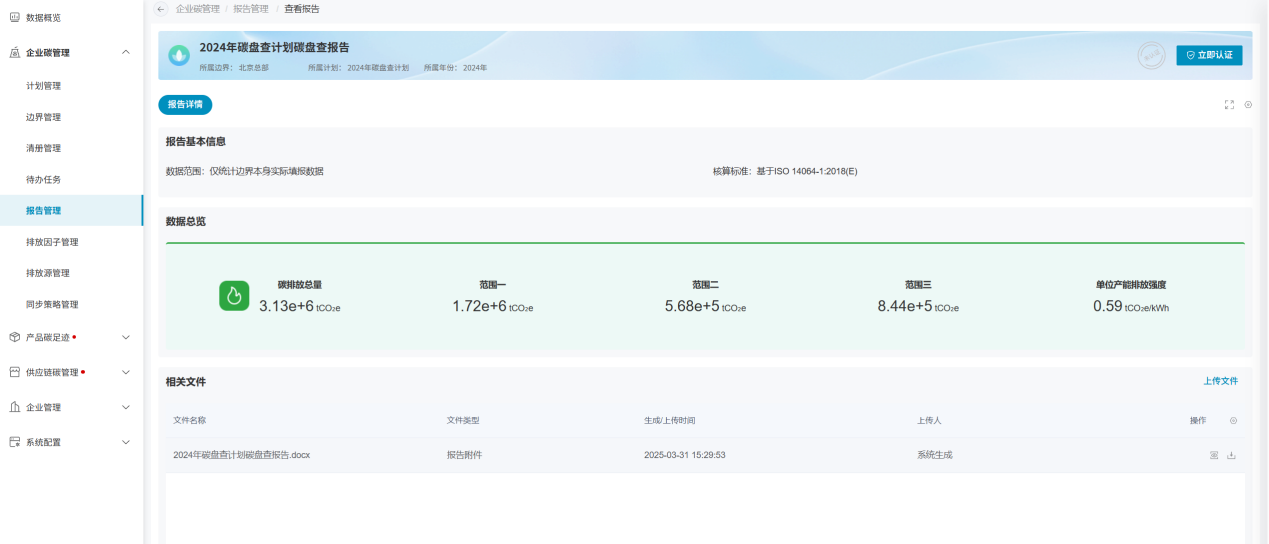Expand the 企业管理 menu section
This screenshot has width=1269, height=544.
pos(125,407)
